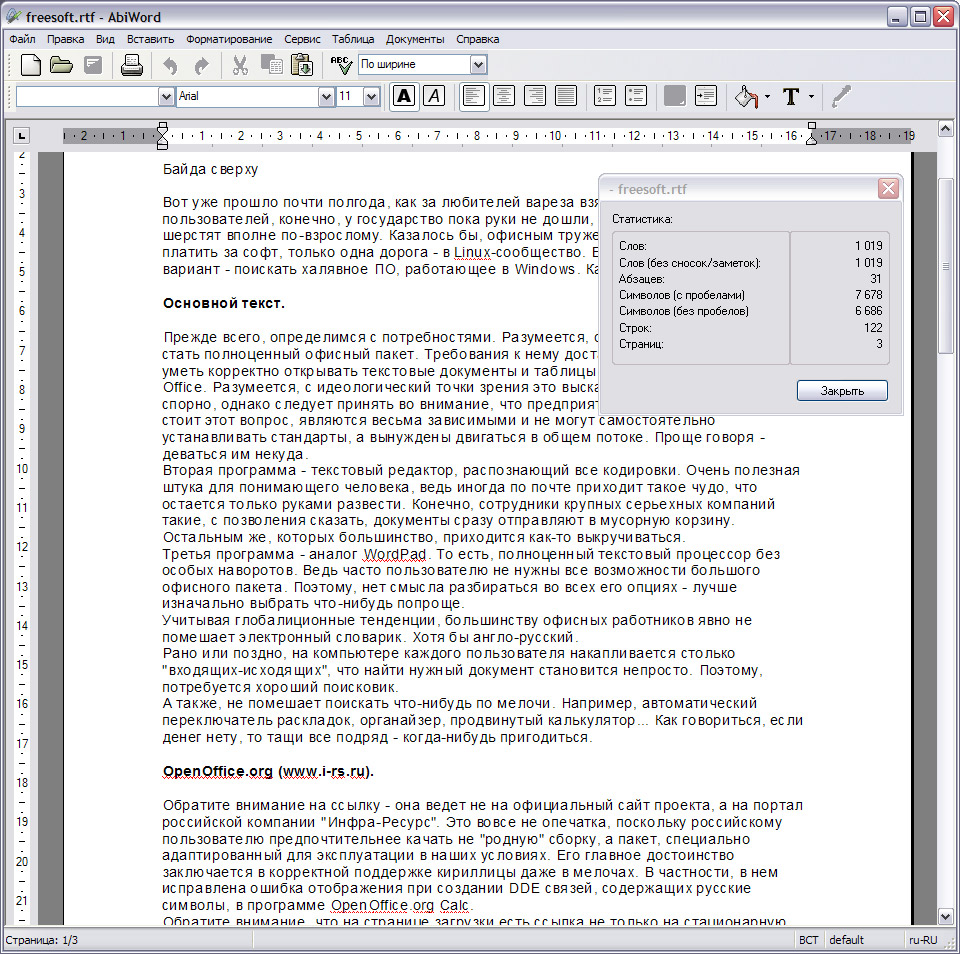Justify the paragraph text
Screen dimensions: 960x954
566,96
